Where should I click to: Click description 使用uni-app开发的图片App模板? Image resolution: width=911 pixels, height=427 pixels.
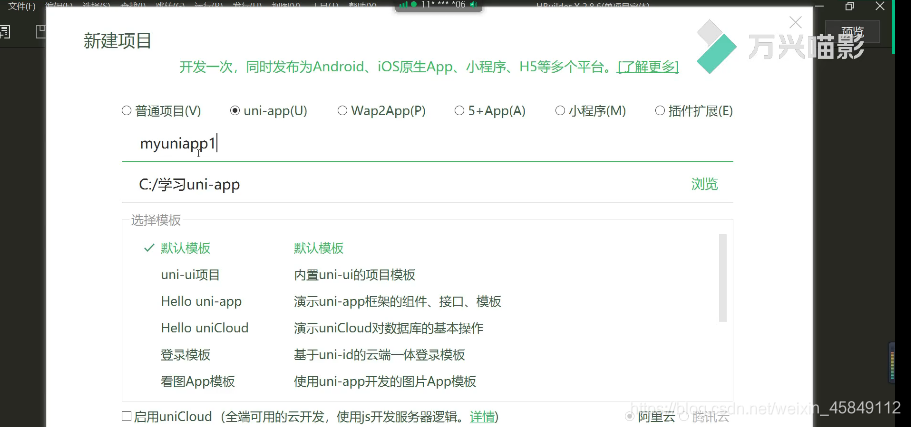pos(385,382)
